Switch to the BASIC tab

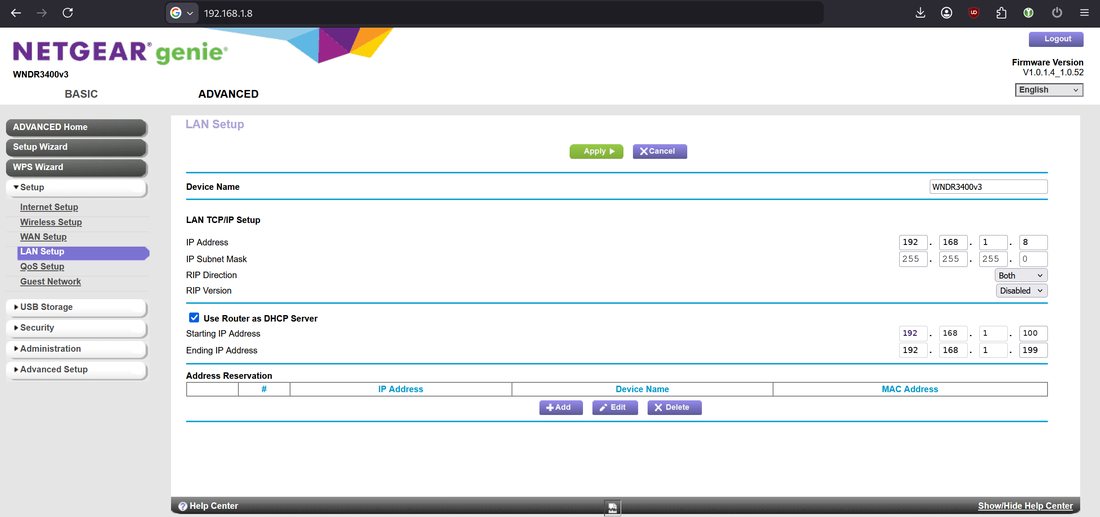click(81, 94)
